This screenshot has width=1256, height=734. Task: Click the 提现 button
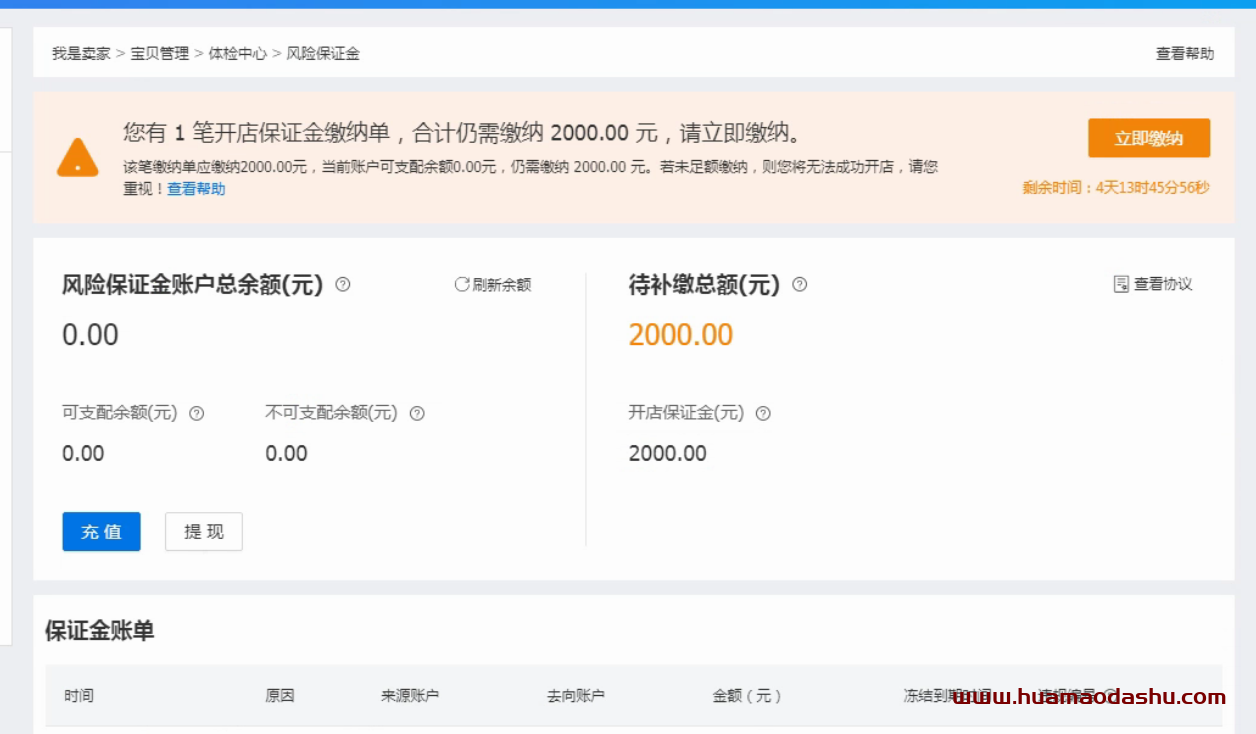click(x=204, y=532)
